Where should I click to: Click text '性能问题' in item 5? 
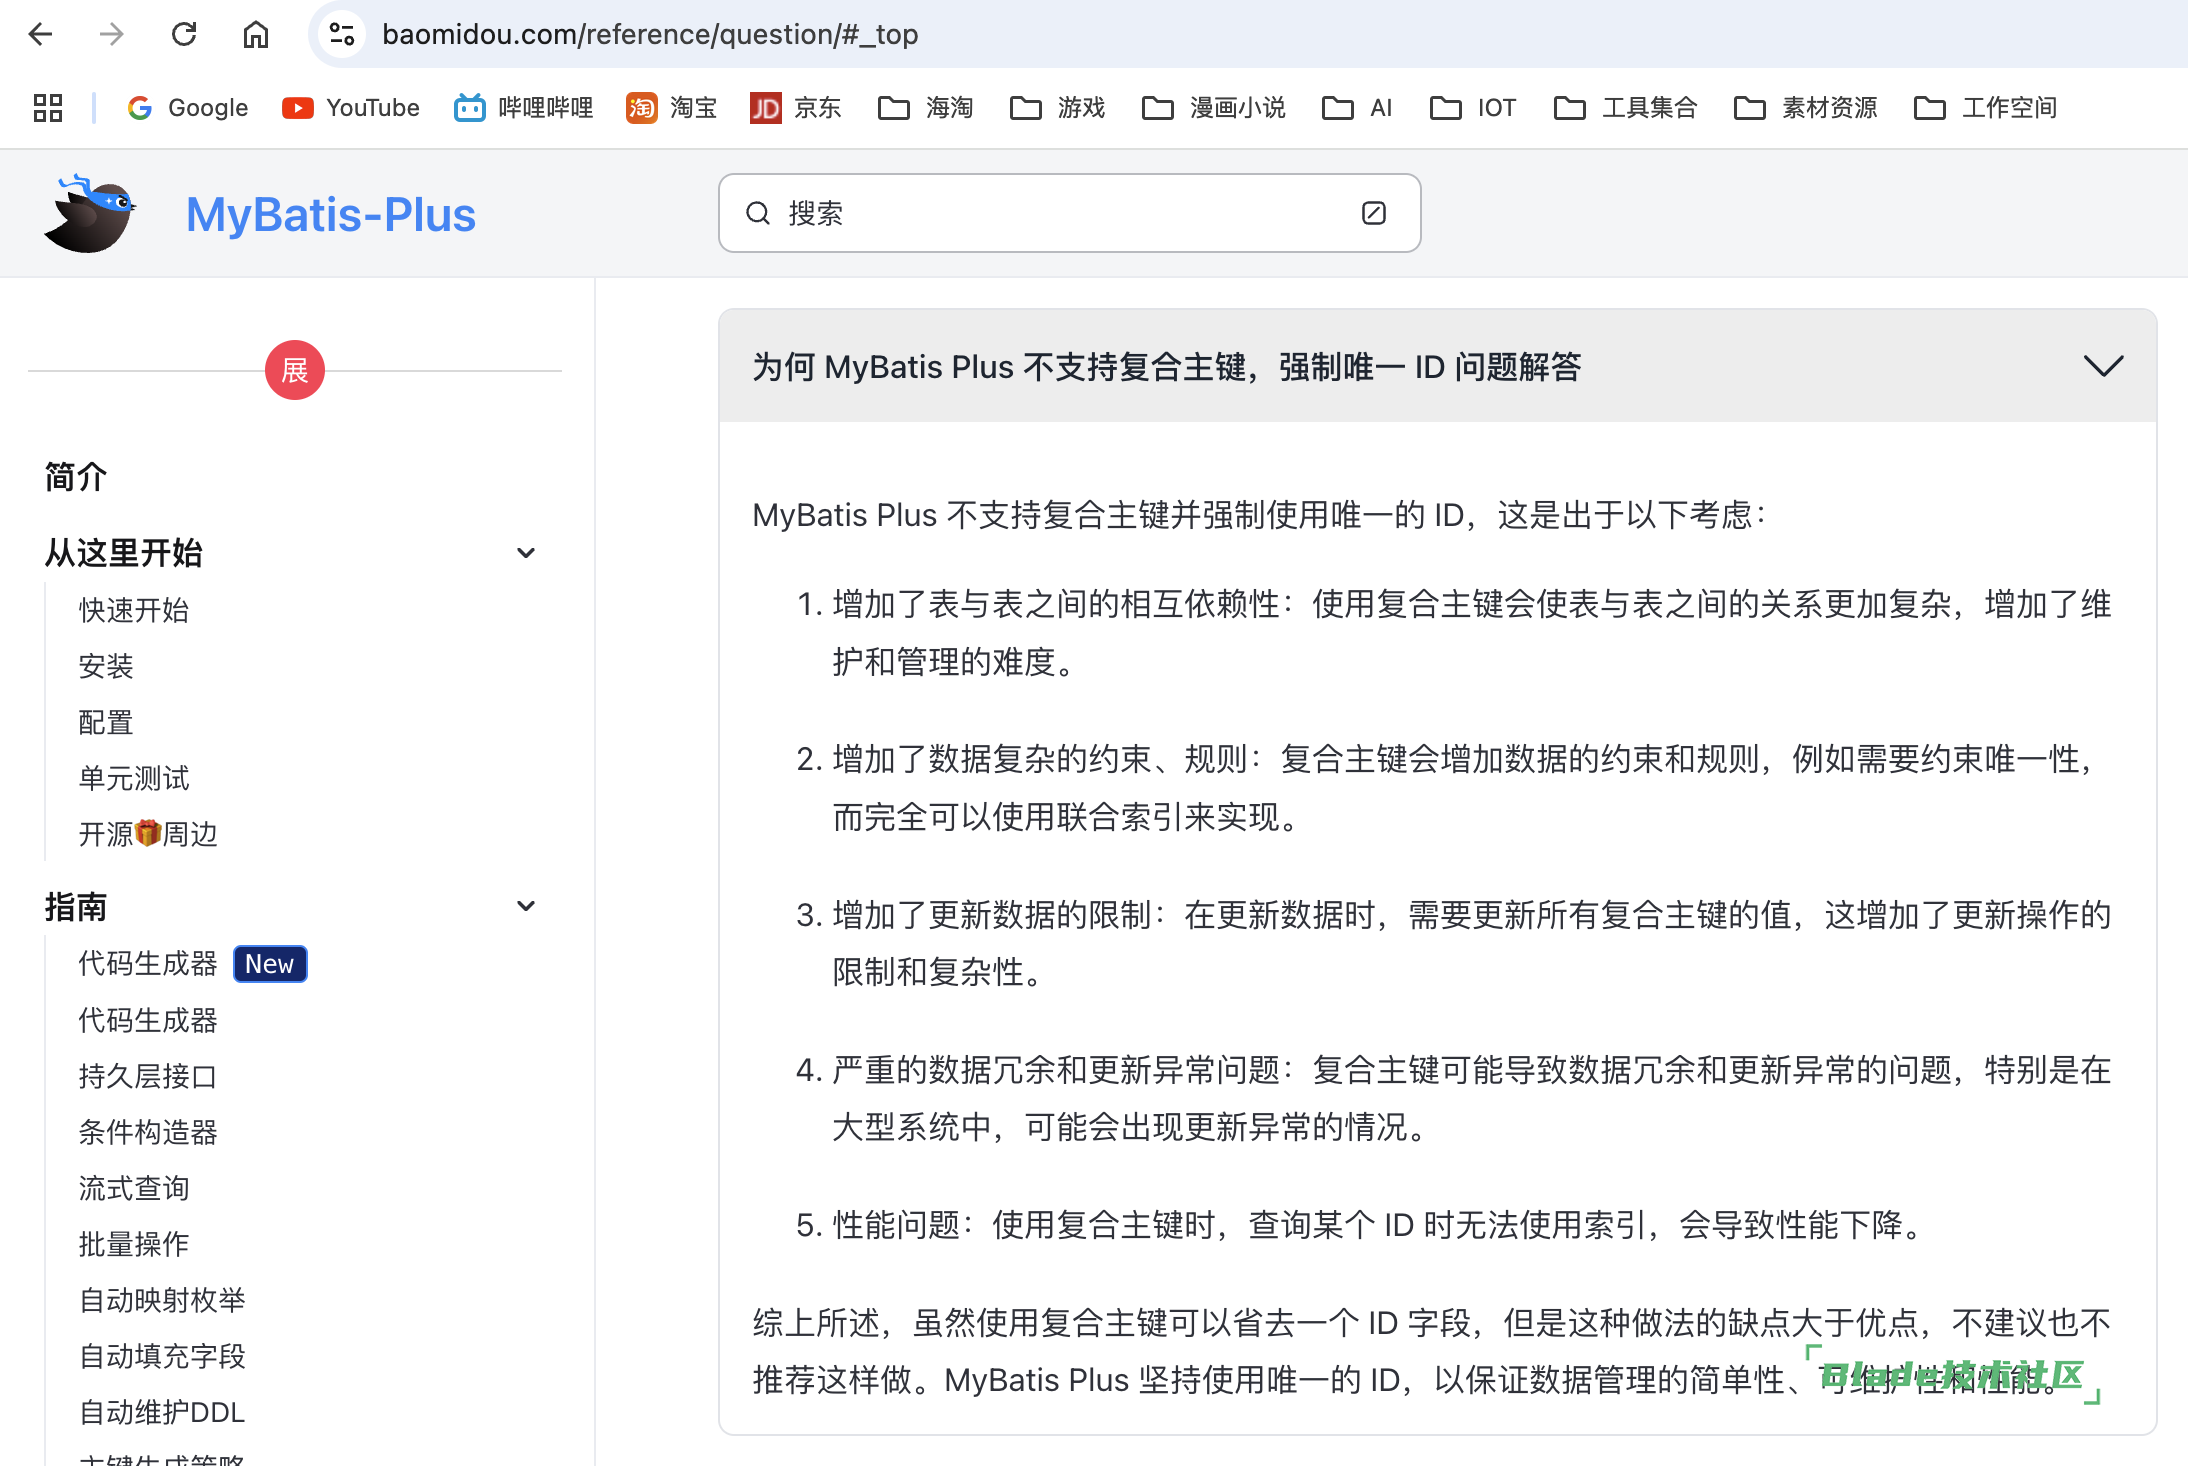click(x=896, y=1225)
